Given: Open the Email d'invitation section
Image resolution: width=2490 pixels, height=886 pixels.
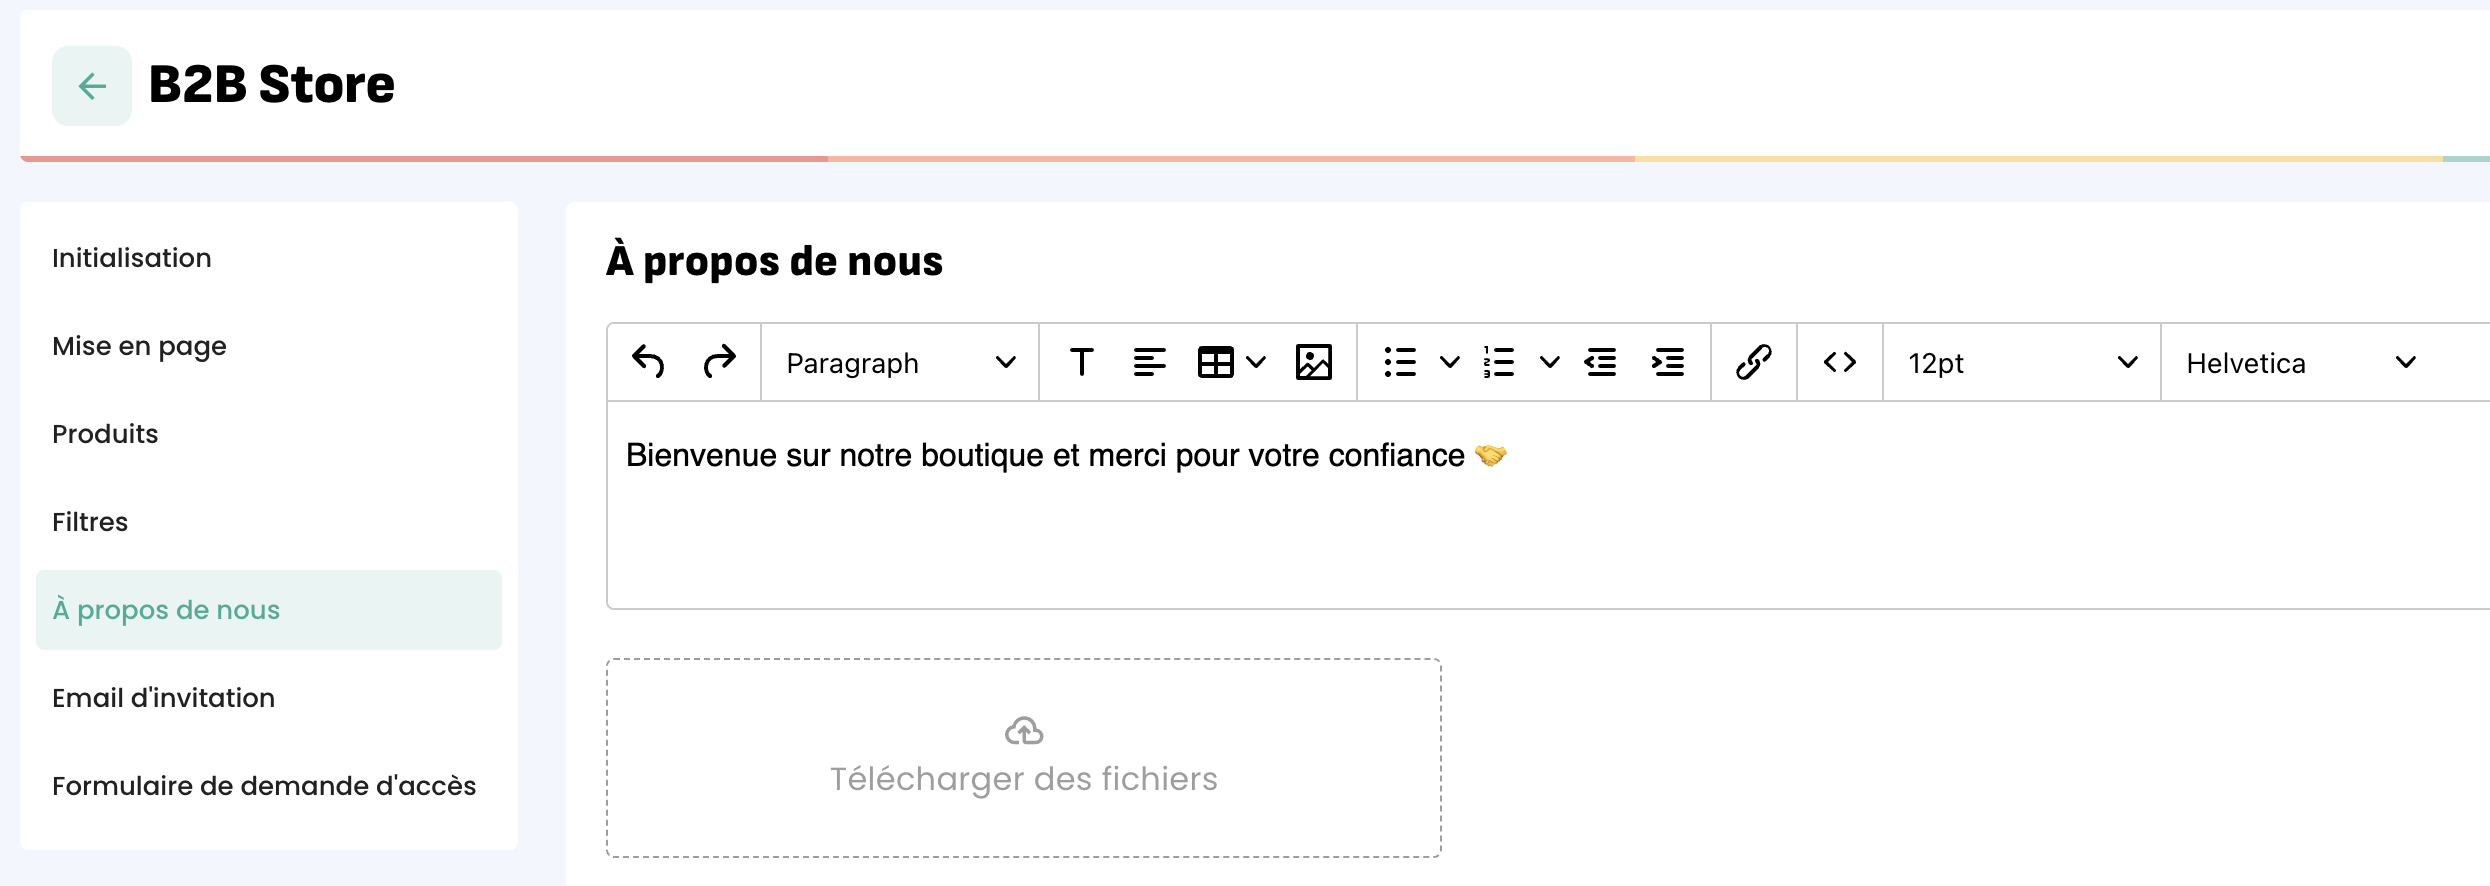Looking at the screenshot, I should [x=163, y=698].
